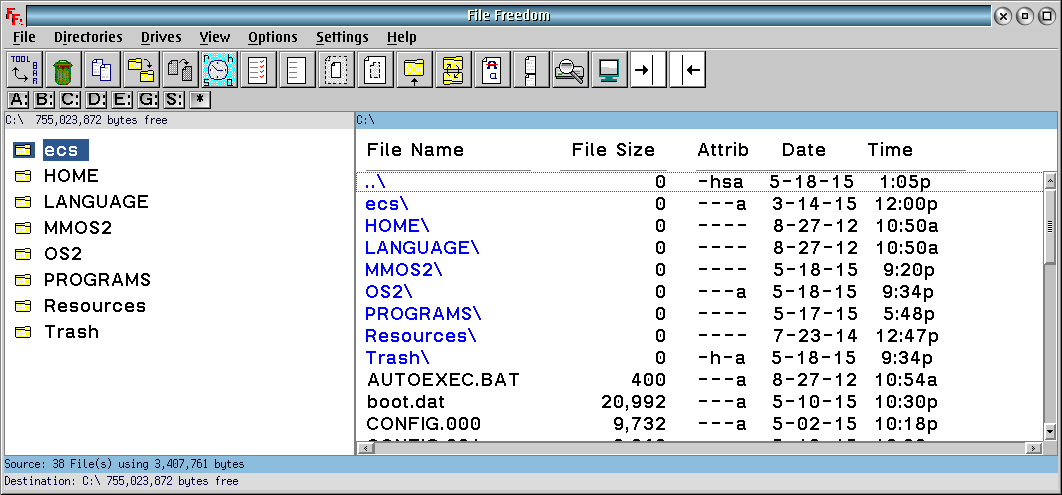The width and height of the screenshot is (1062, 495).
Task: Click the copy files toolbar icon
Action: coord(101,70)
